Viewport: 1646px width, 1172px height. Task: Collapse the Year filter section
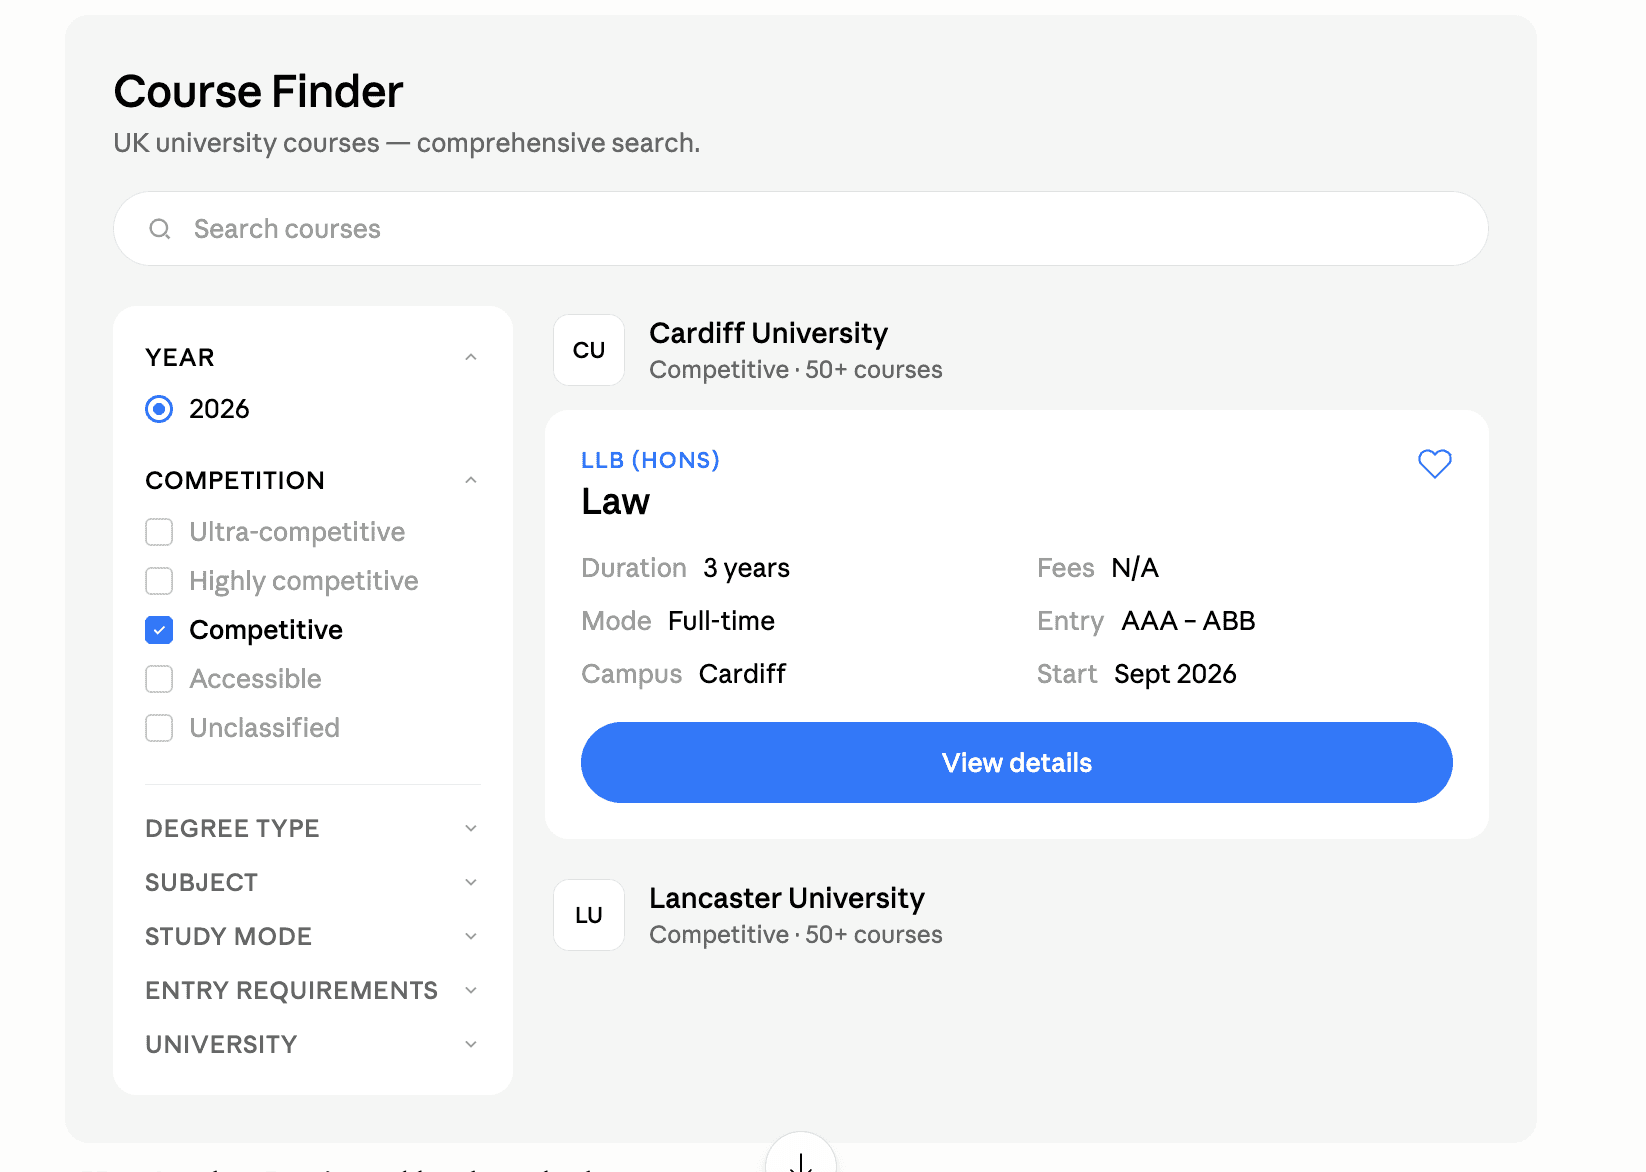471,358
